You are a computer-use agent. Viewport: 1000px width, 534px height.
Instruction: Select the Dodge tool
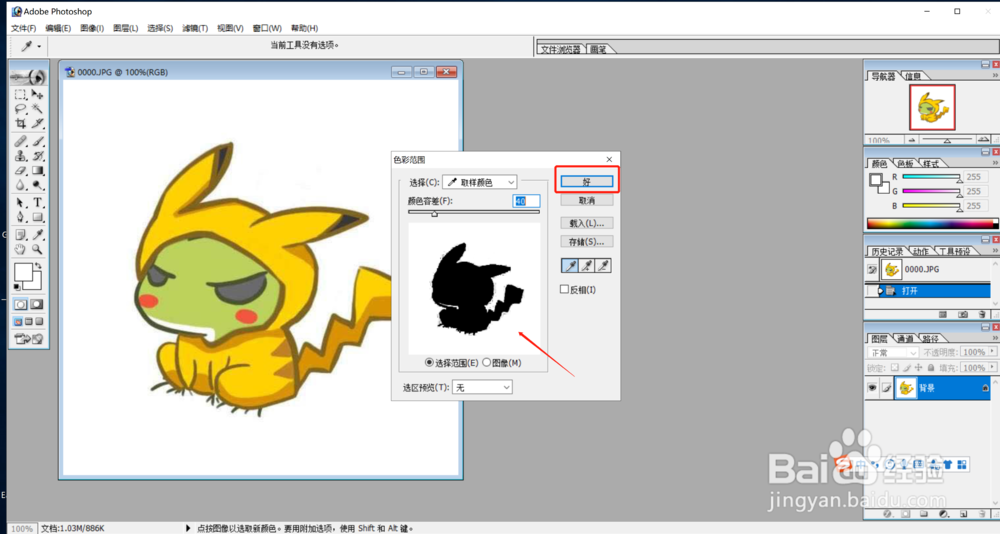coord(38,185)
